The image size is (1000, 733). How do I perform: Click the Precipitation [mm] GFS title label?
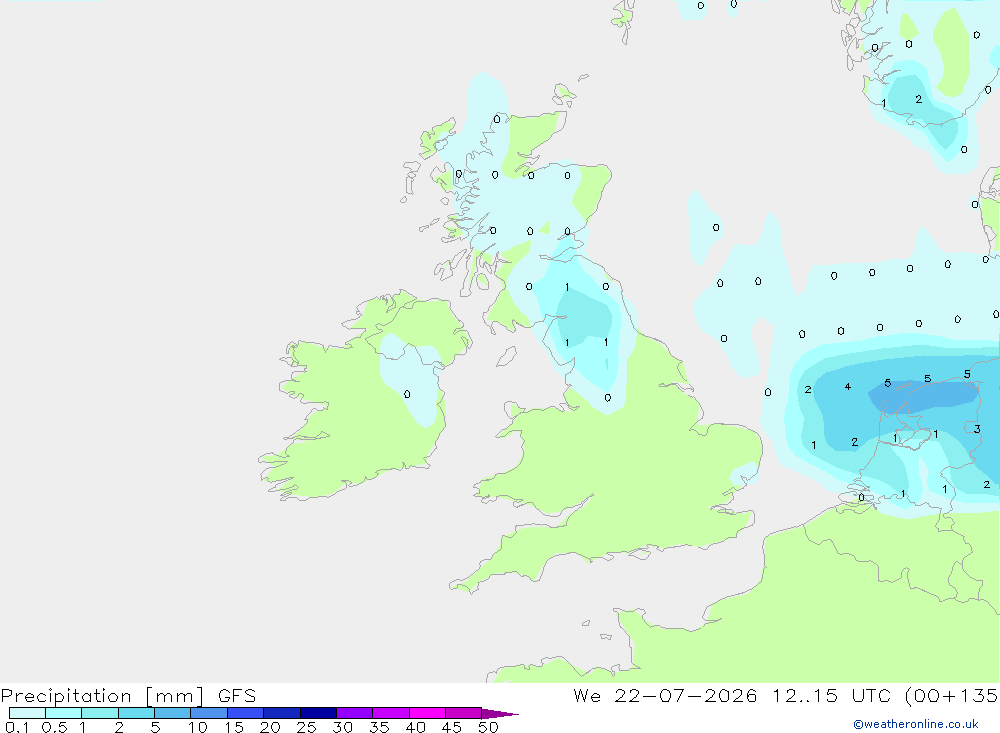[x=128, y=696]
